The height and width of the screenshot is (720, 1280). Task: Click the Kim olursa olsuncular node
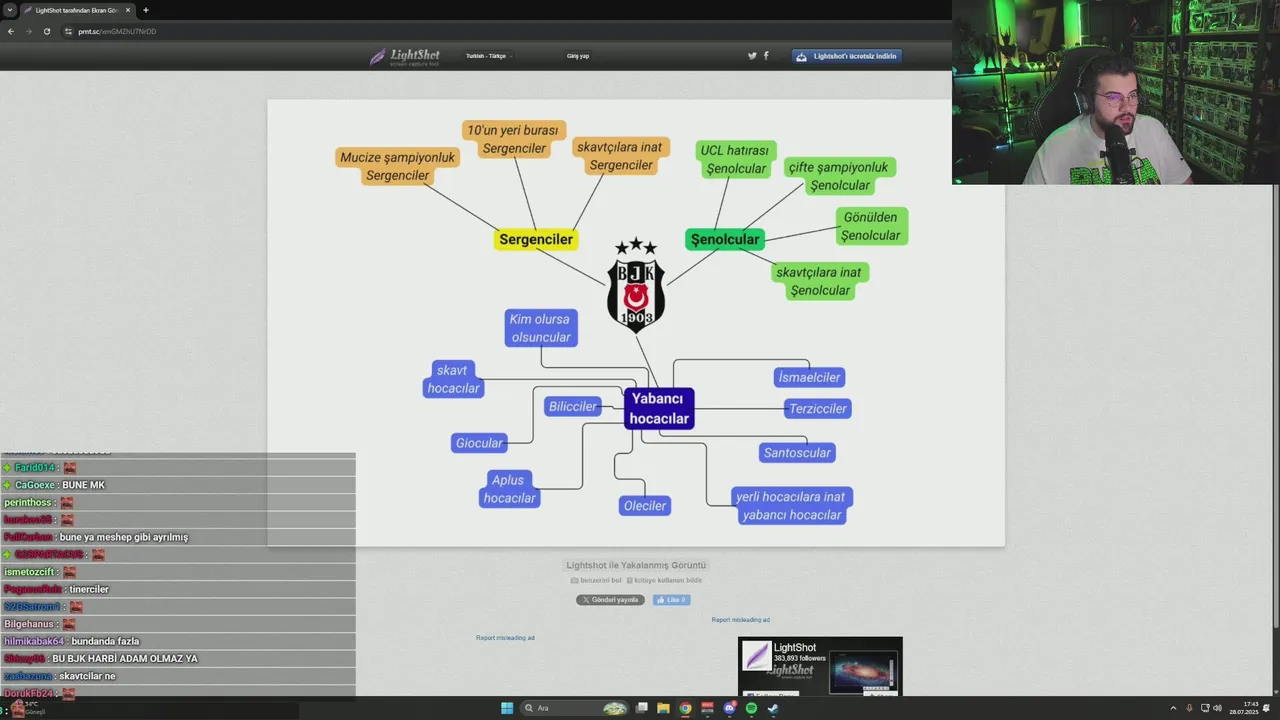pyautogui.click(x=540, y=328)
